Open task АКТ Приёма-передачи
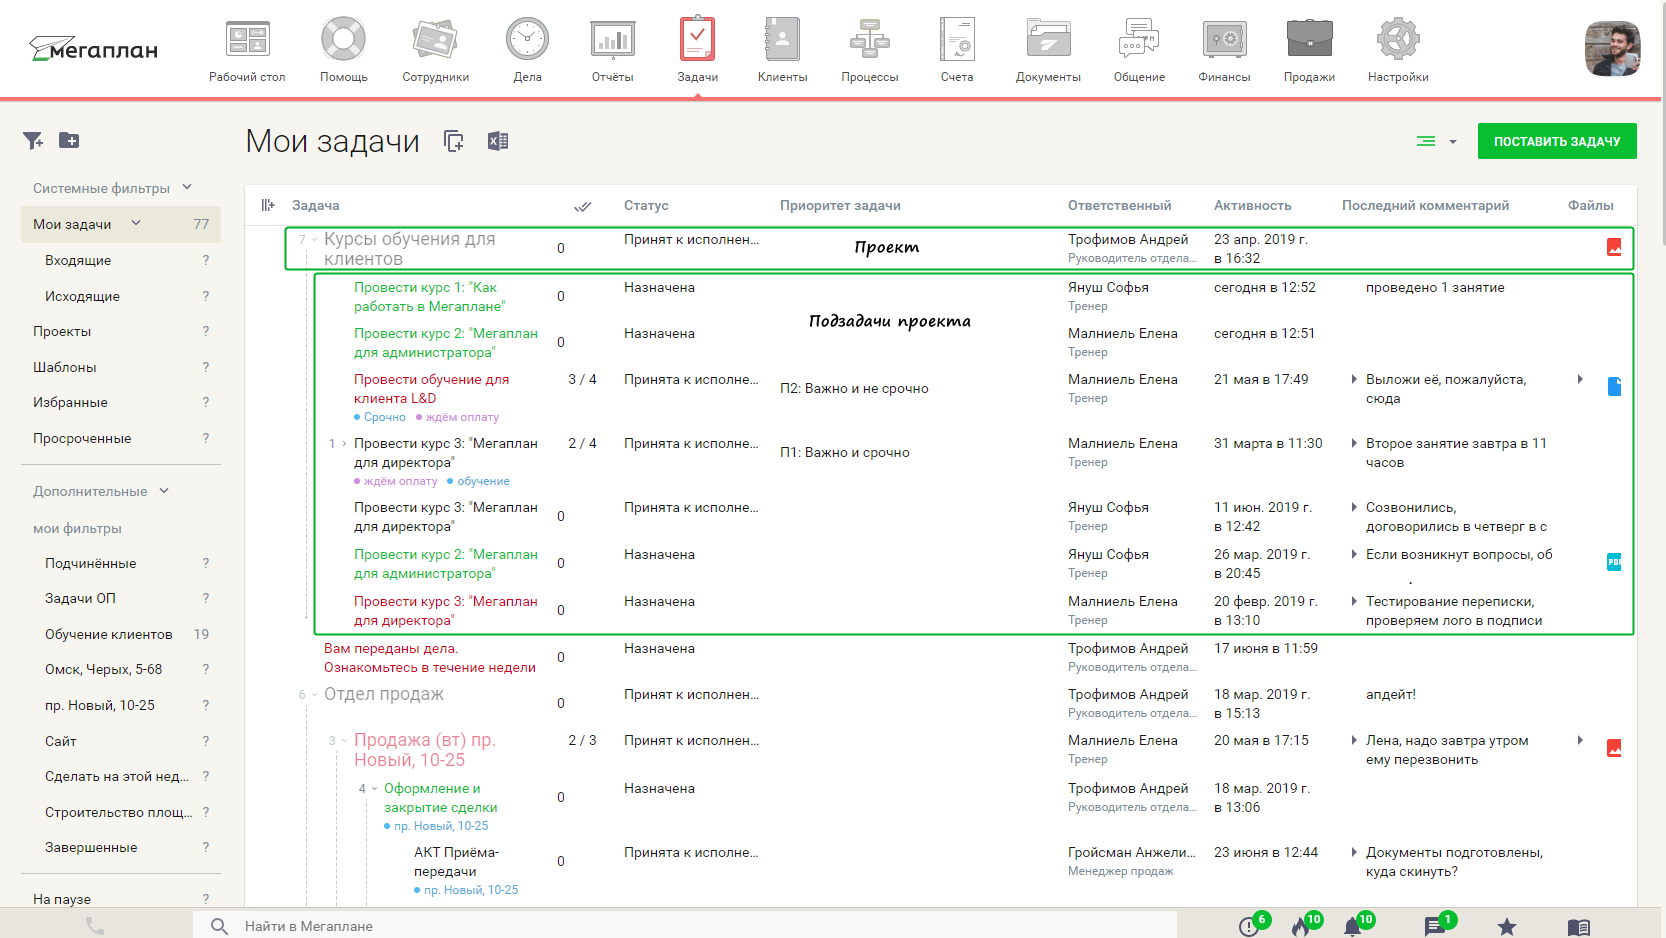Viewport: 1666px width, 938px height. pos(456,862)
